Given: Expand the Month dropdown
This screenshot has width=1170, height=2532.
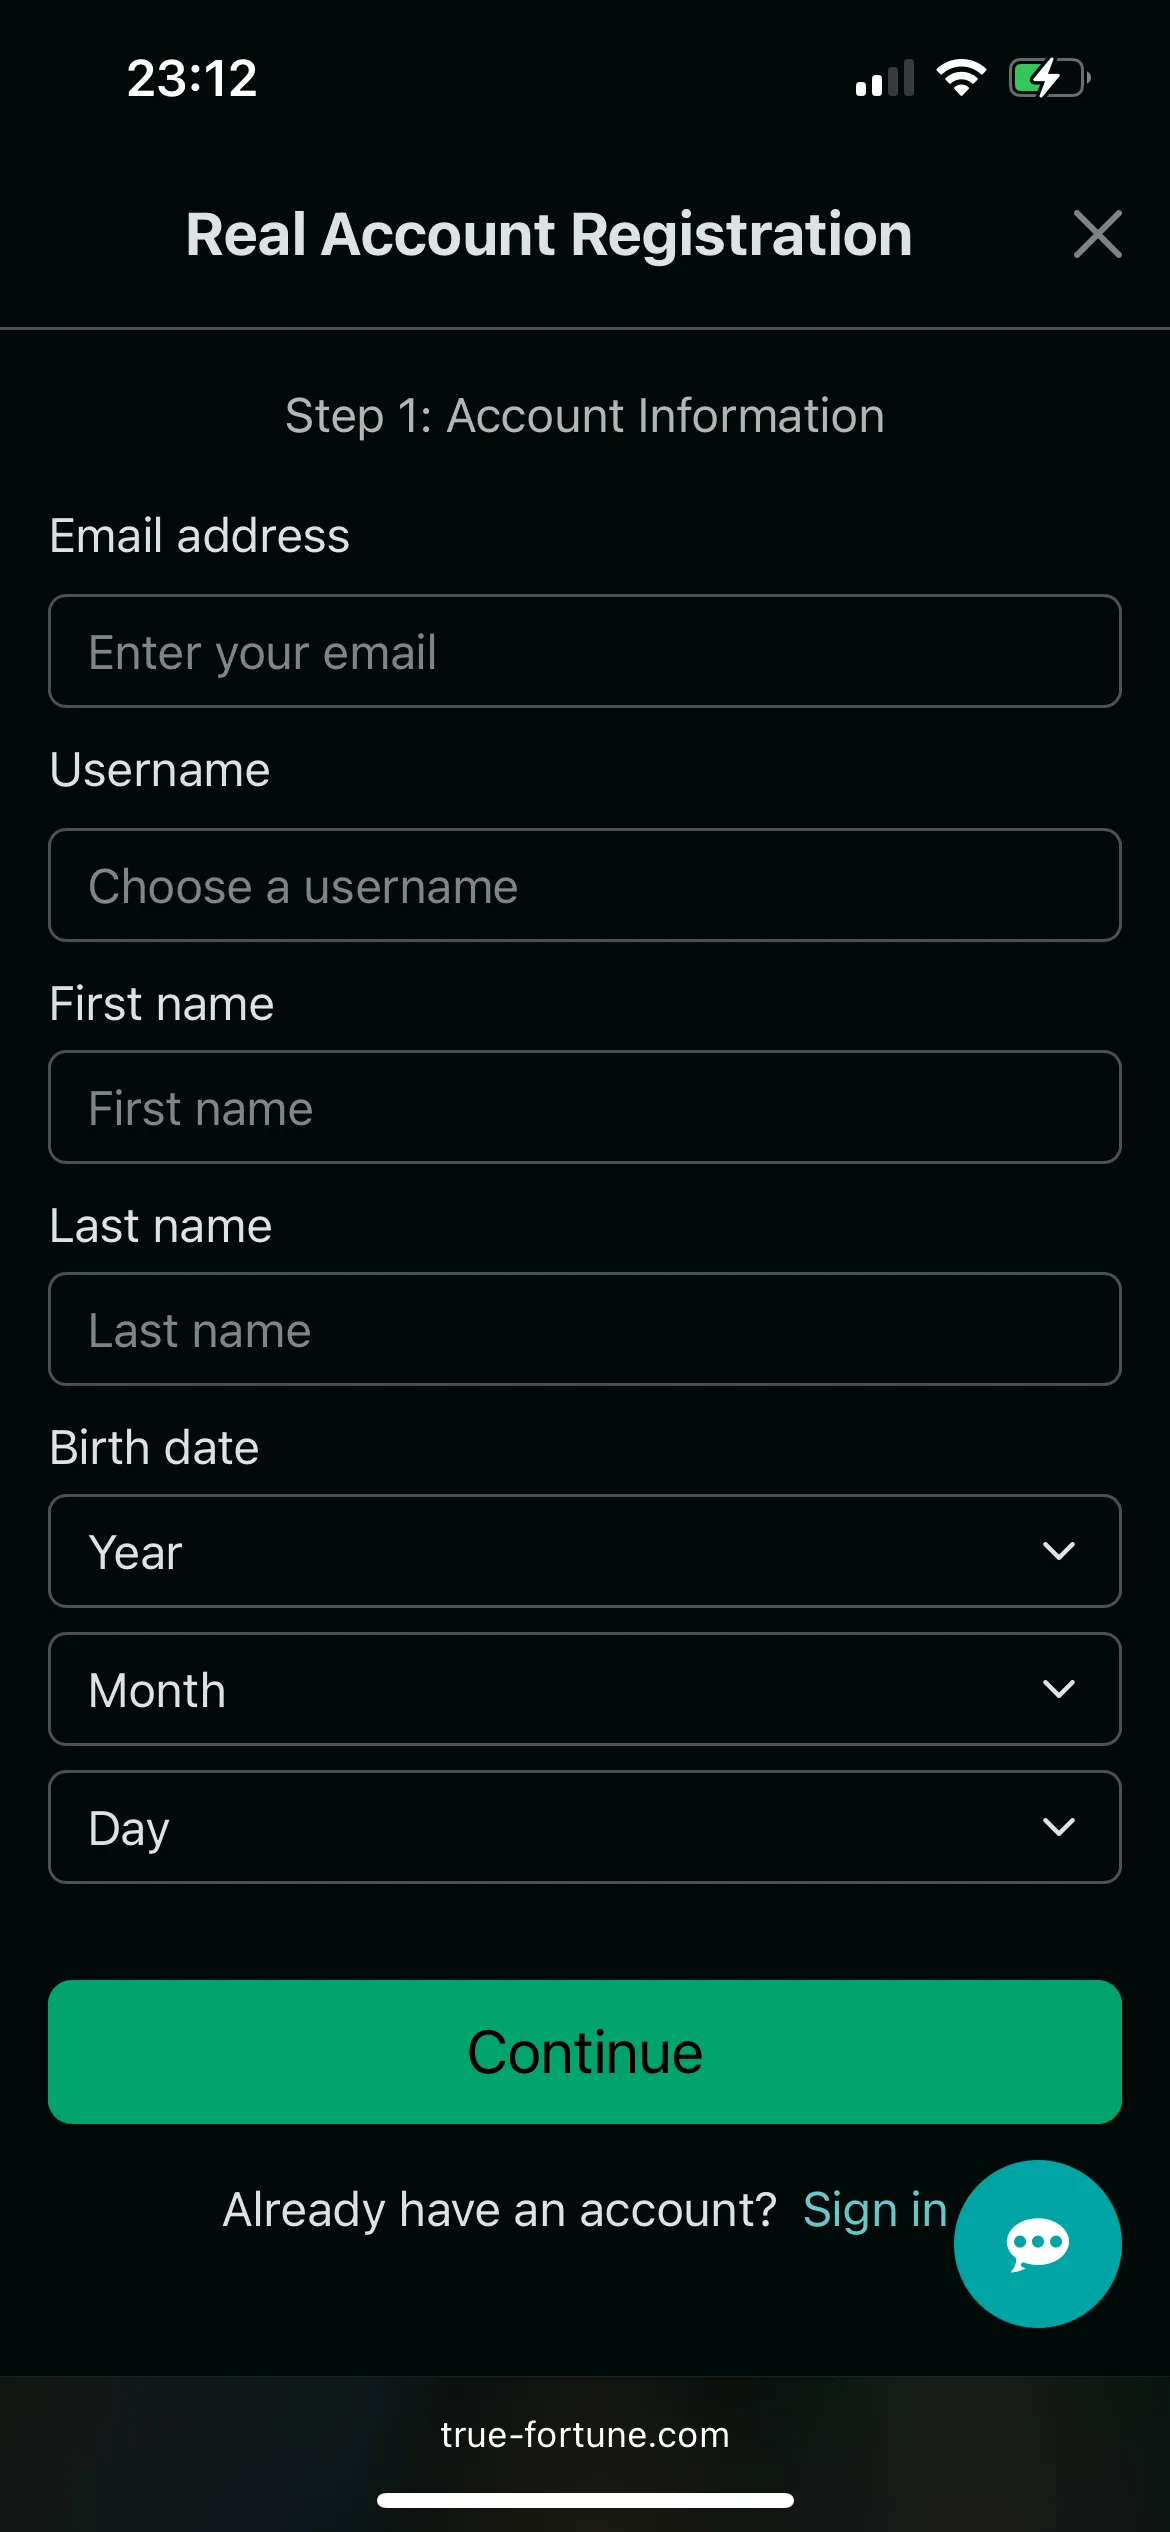Looking at the screenshot, I should point(584,1689).
